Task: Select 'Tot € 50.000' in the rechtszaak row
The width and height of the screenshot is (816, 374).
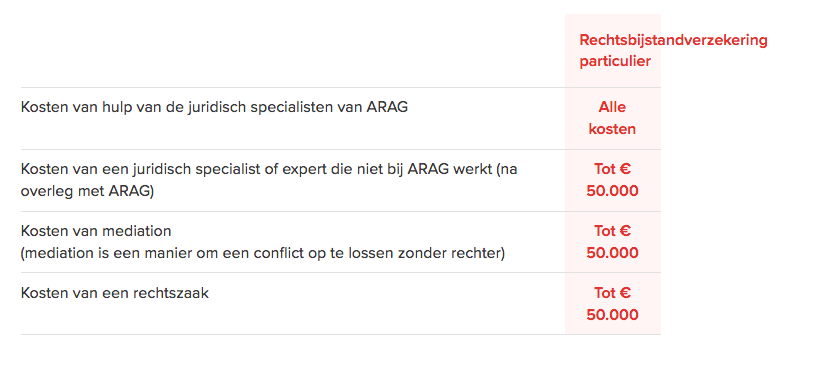Action: [x=612, y=304]
